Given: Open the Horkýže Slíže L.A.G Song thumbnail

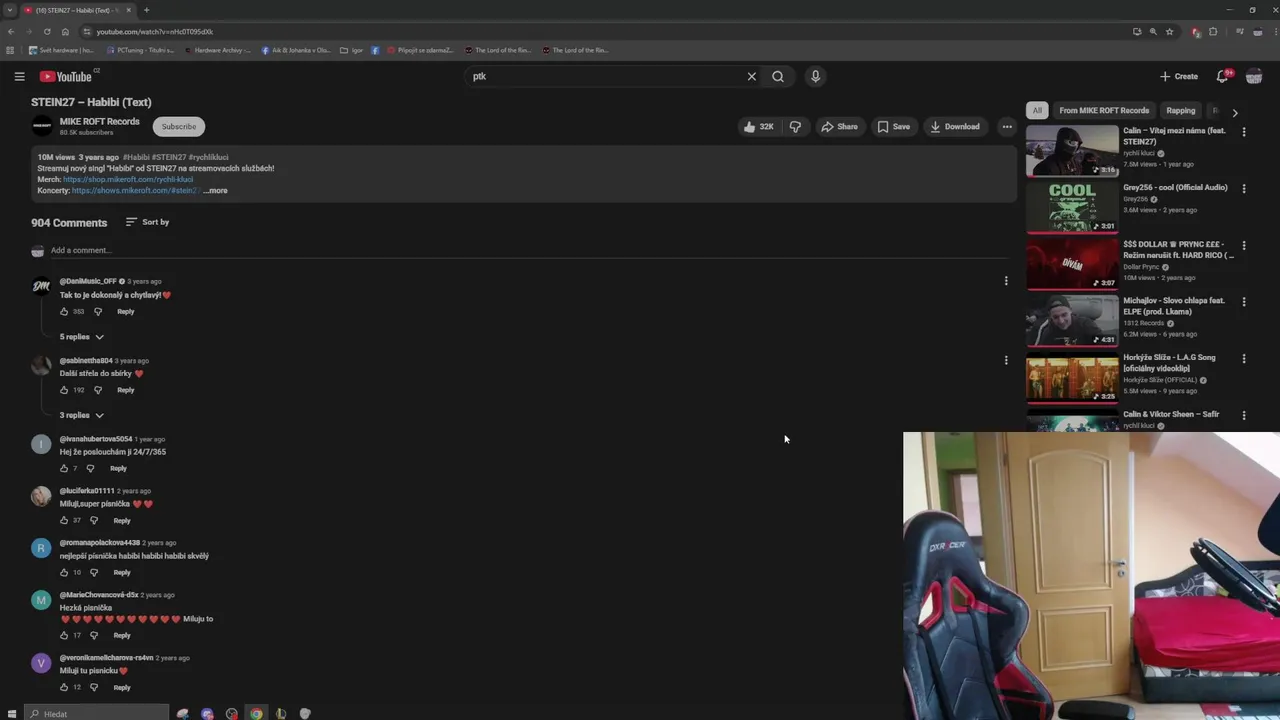Looking at the screenshot, I should pyautogui.click(x=1072, y=376).
